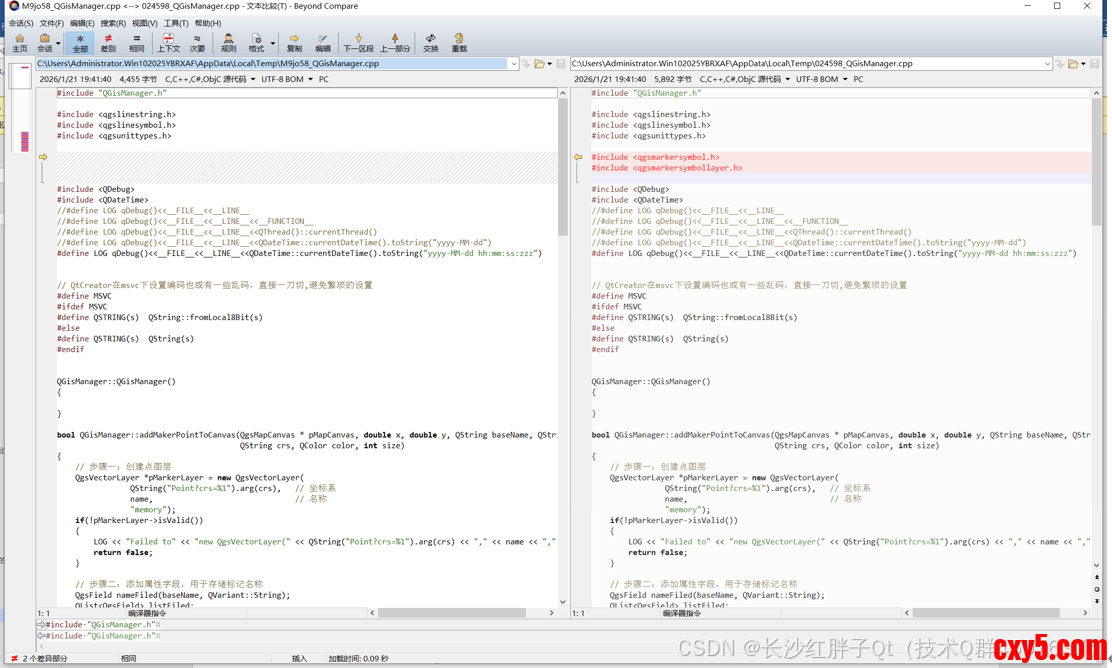Viewport: 1112px width, 668px height.
Task: Toggle the 相同 (Same) filter
Action: [x=136, y=42]
